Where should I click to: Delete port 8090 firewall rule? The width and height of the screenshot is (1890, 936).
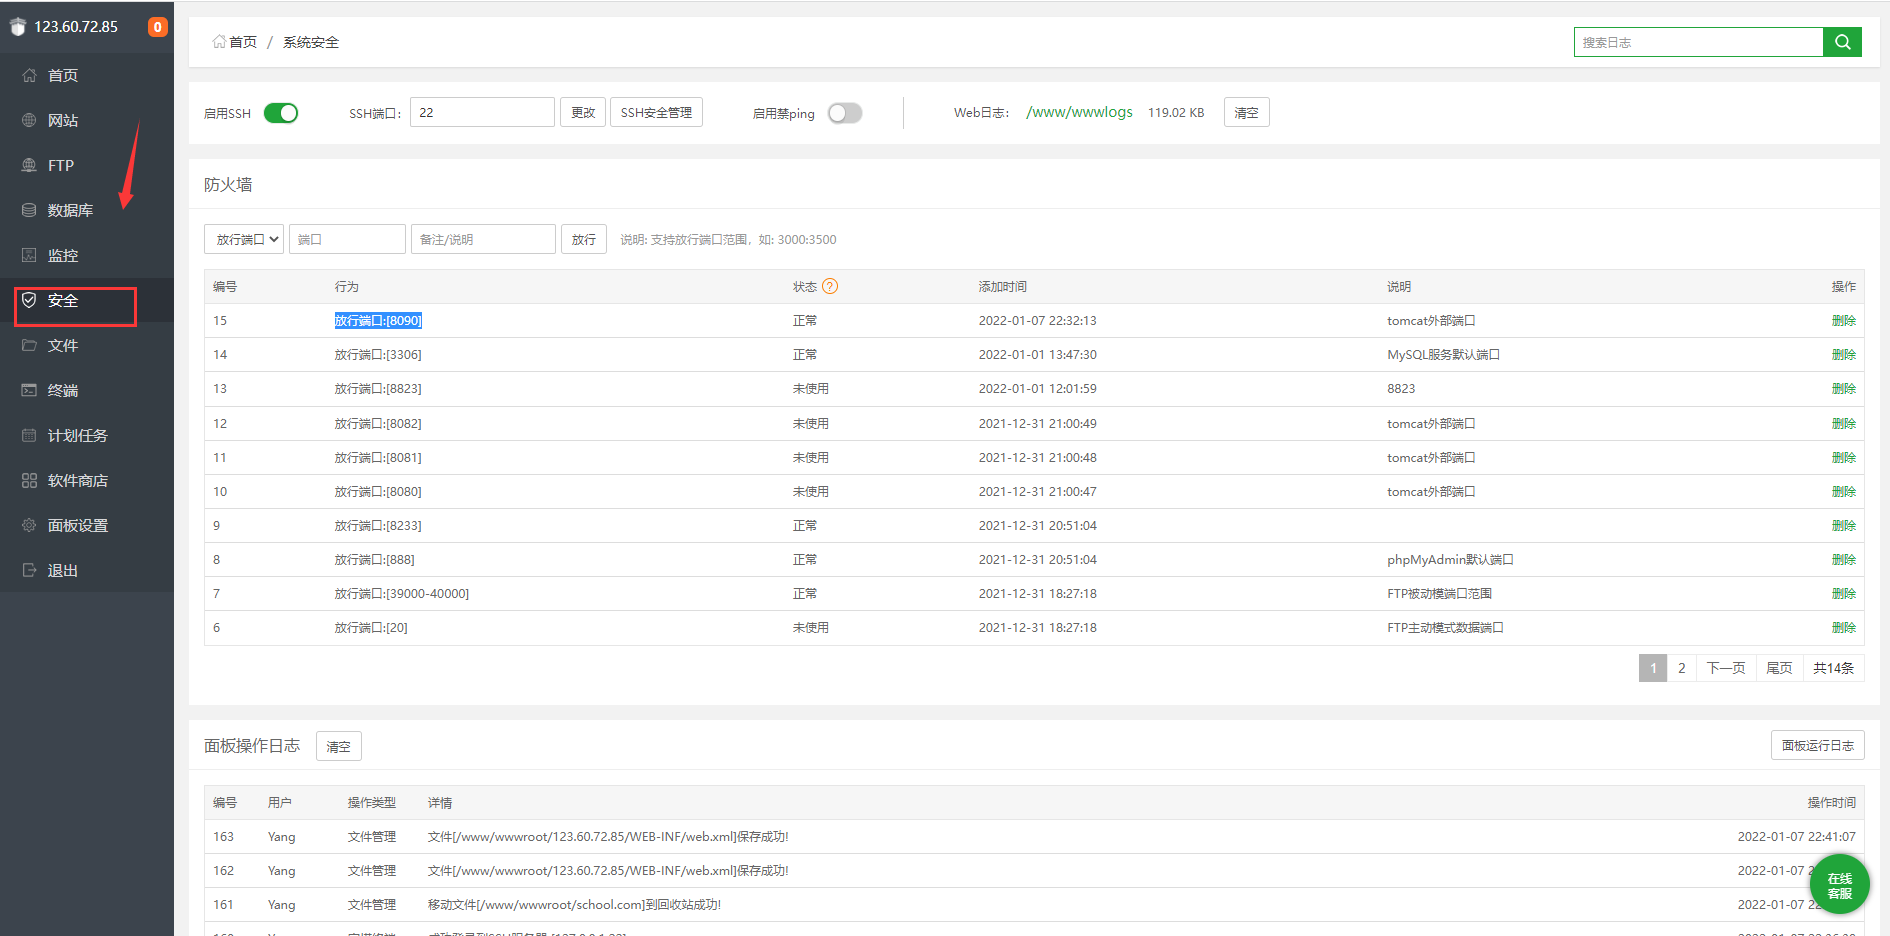tap(1843, 321)
